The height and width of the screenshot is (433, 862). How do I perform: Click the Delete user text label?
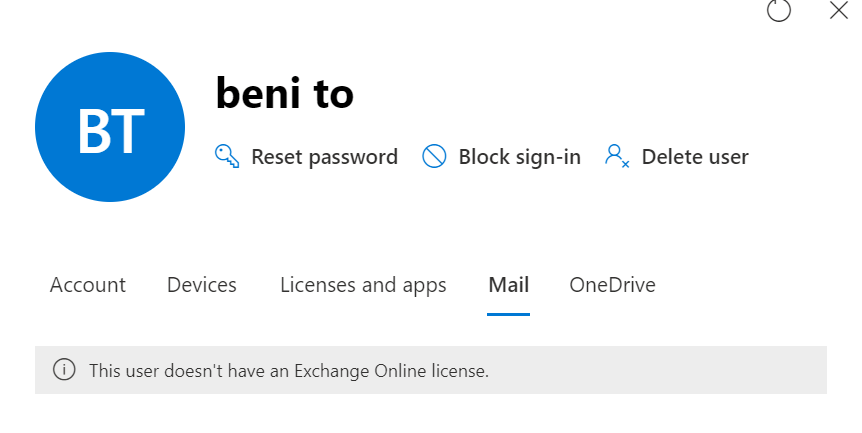(x=694, y=157)
